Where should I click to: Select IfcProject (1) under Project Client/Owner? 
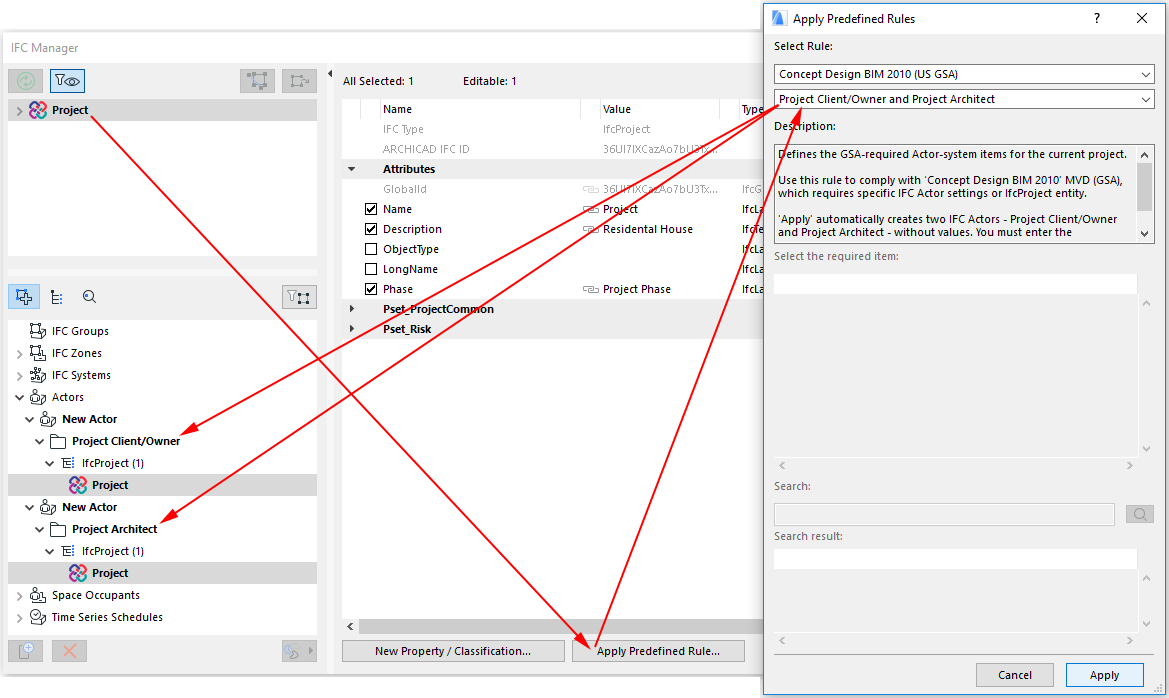[x=113, y=463]
